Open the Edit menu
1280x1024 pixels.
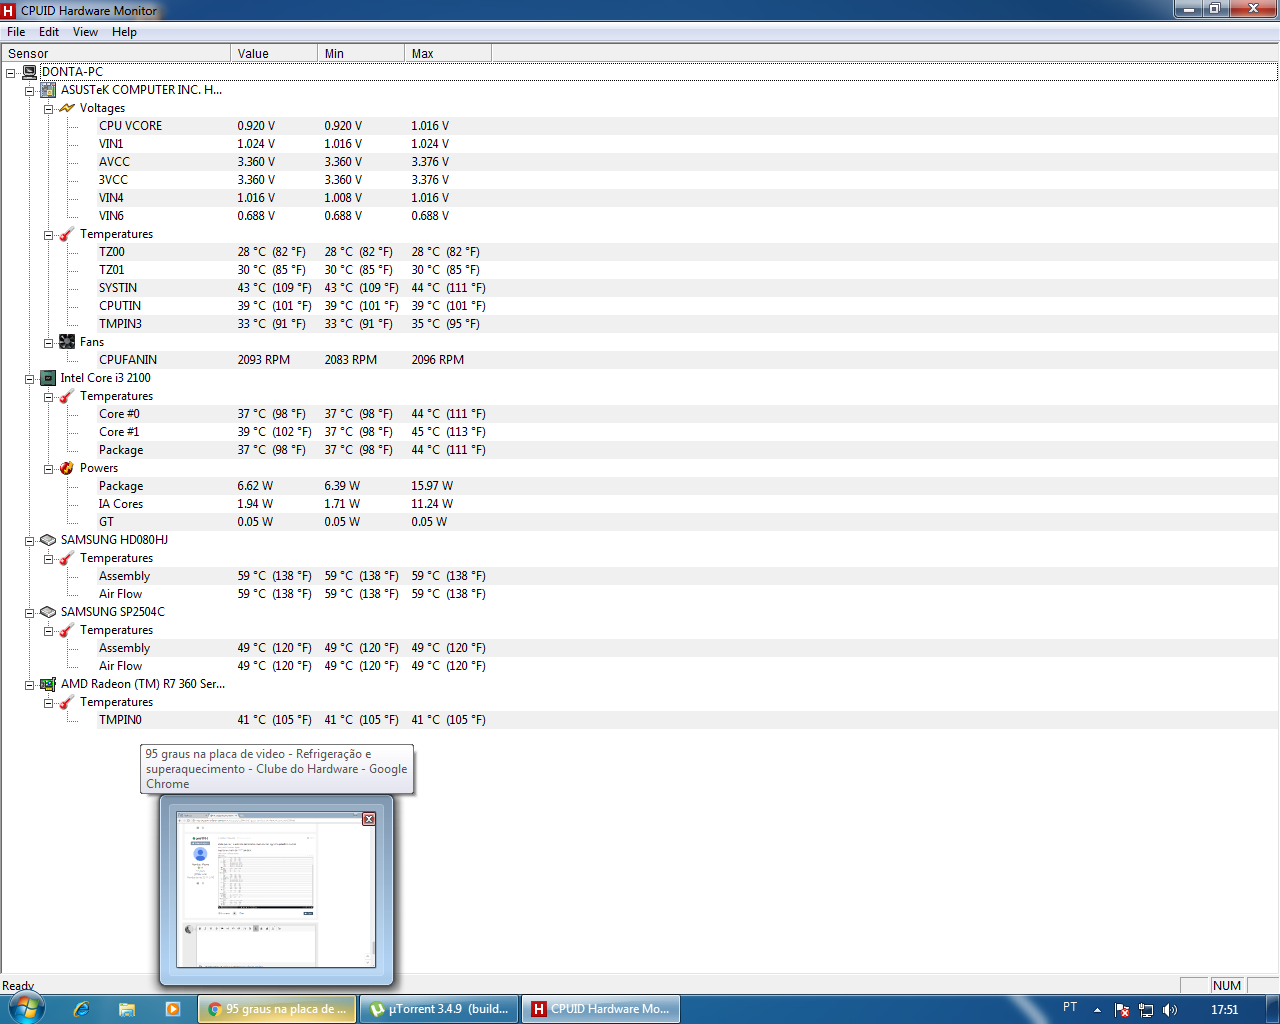[x=49, y=32]
